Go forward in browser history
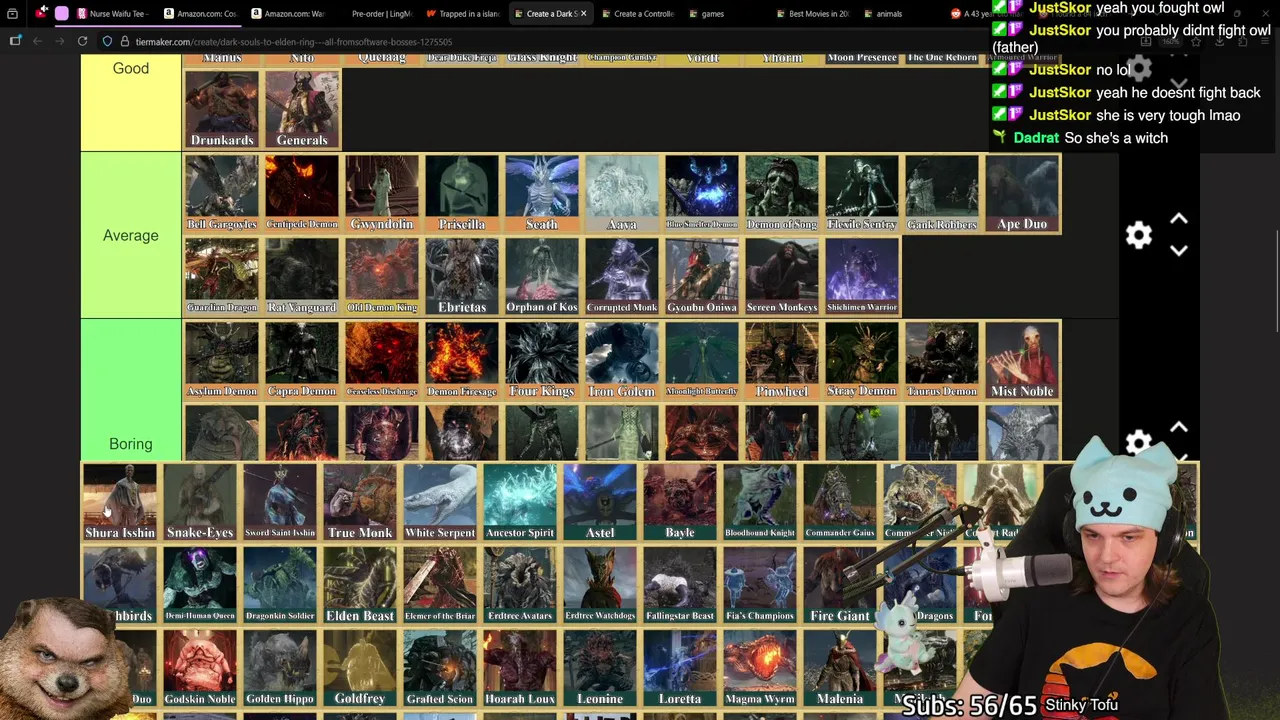 (59, 41)
